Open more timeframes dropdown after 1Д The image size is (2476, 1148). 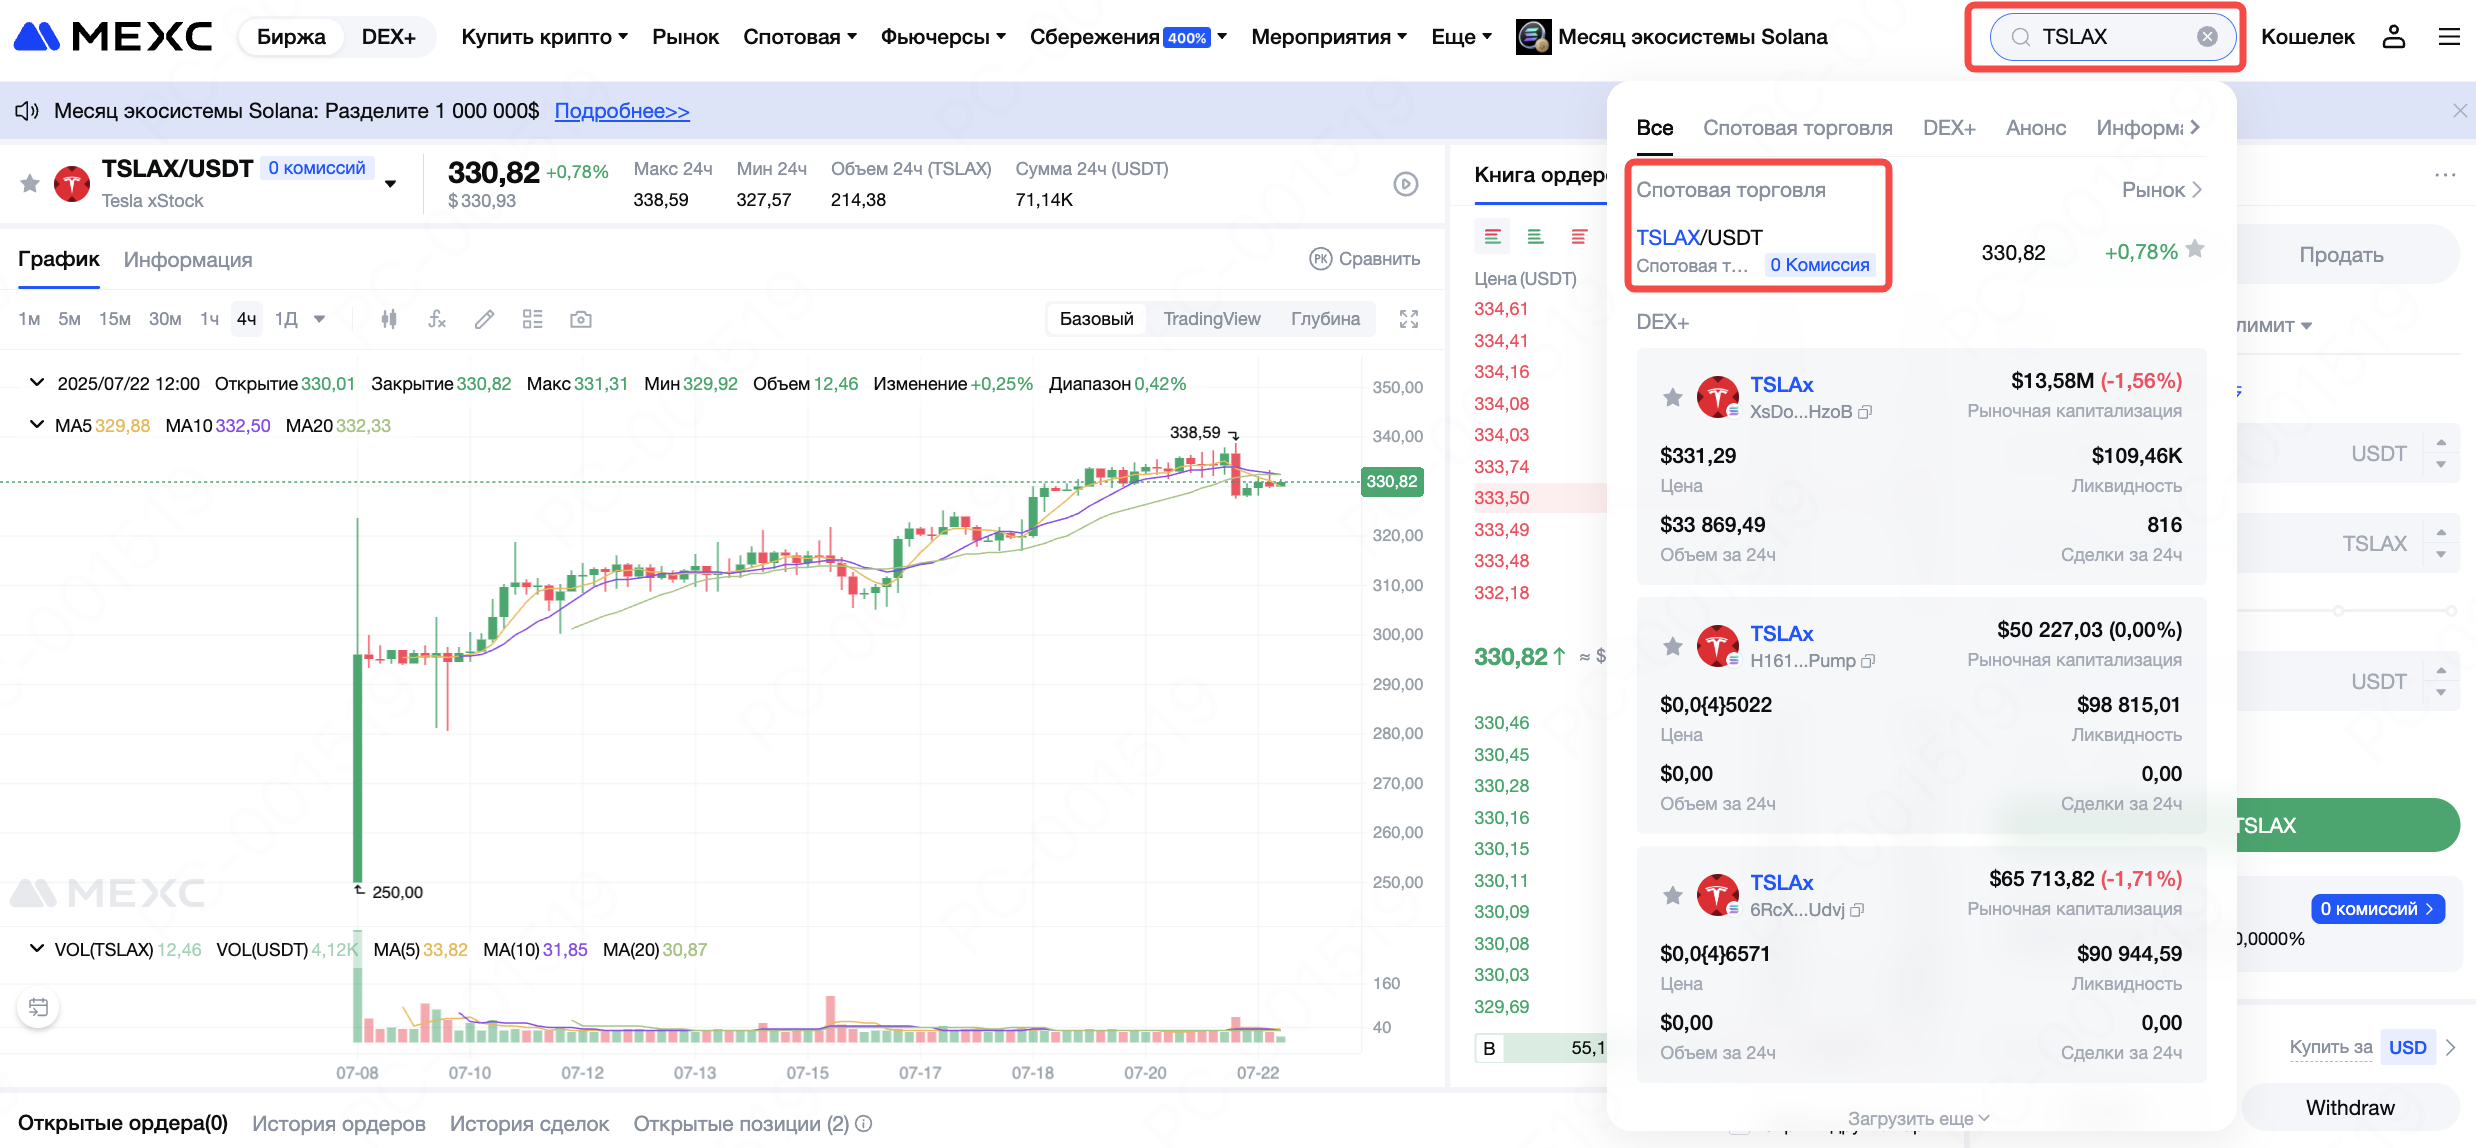coord(320,319)
